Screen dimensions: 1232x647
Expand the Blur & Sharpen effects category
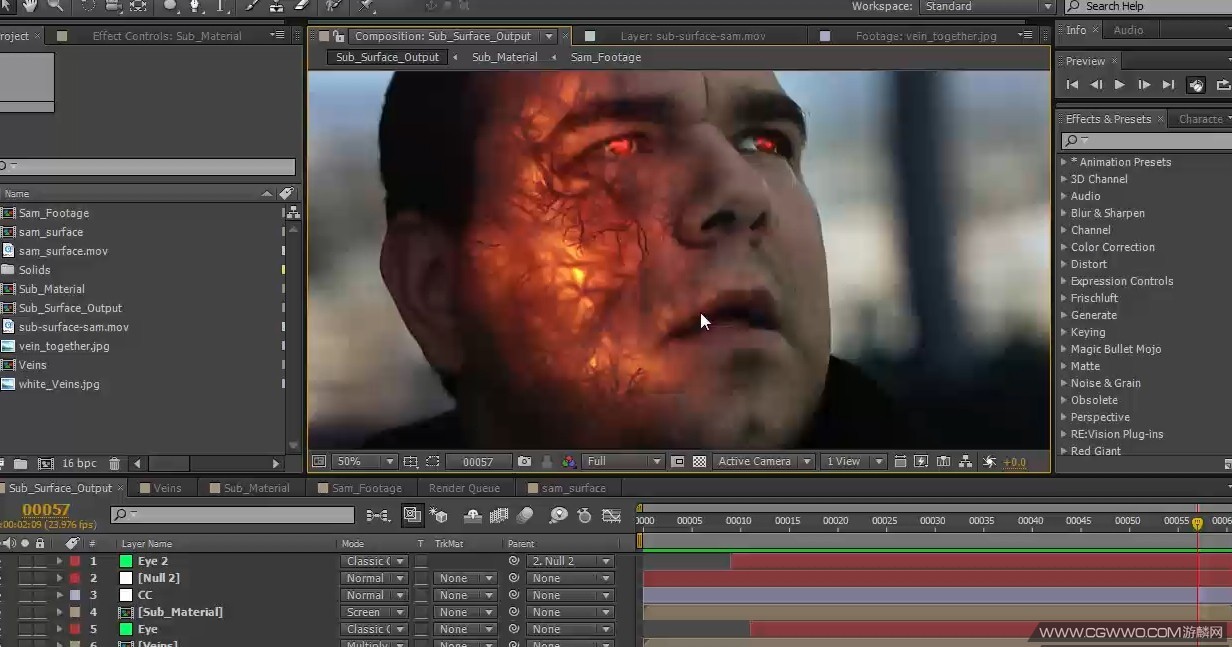pyautogui.click(x=1064, y=213)
